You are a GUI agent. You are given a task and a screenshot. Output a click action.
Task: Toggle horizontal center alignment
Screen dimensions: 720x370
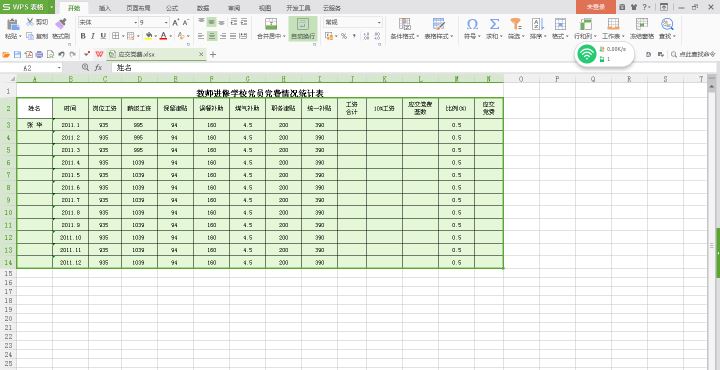tap(211, 36)
